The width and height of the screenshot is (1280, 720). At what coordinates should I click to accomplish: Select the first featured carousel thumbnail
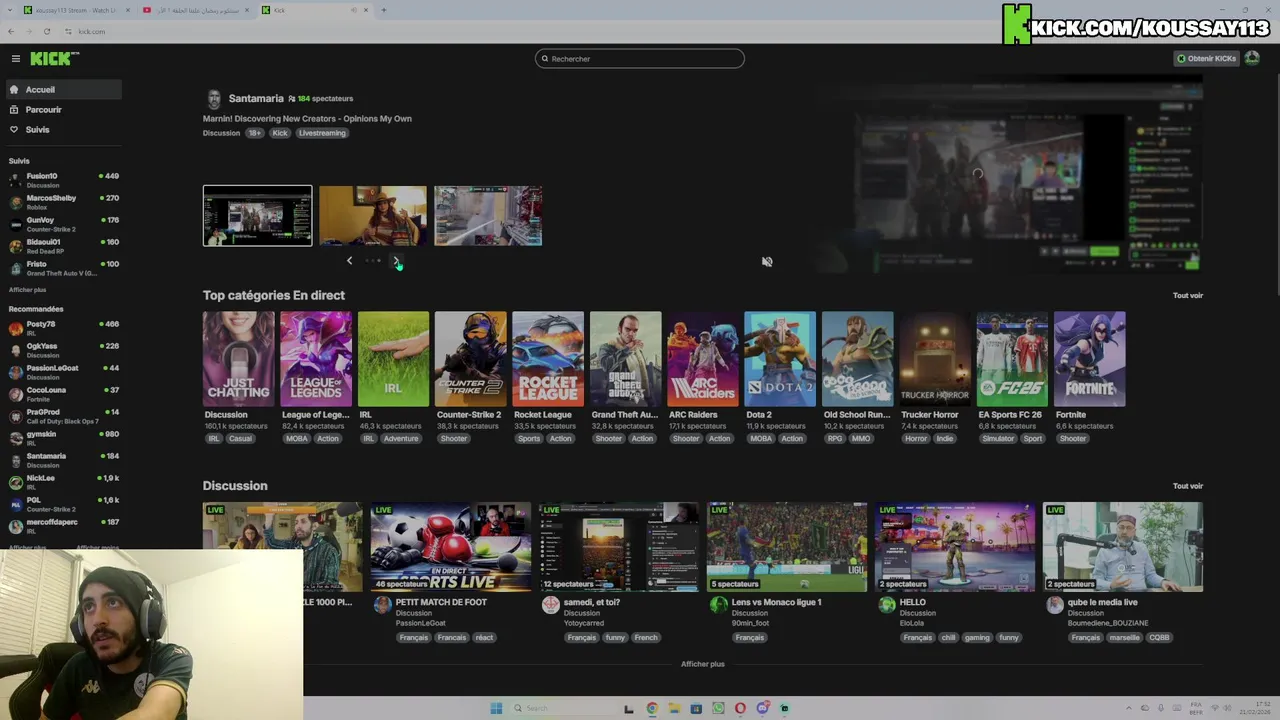(257, 215)
